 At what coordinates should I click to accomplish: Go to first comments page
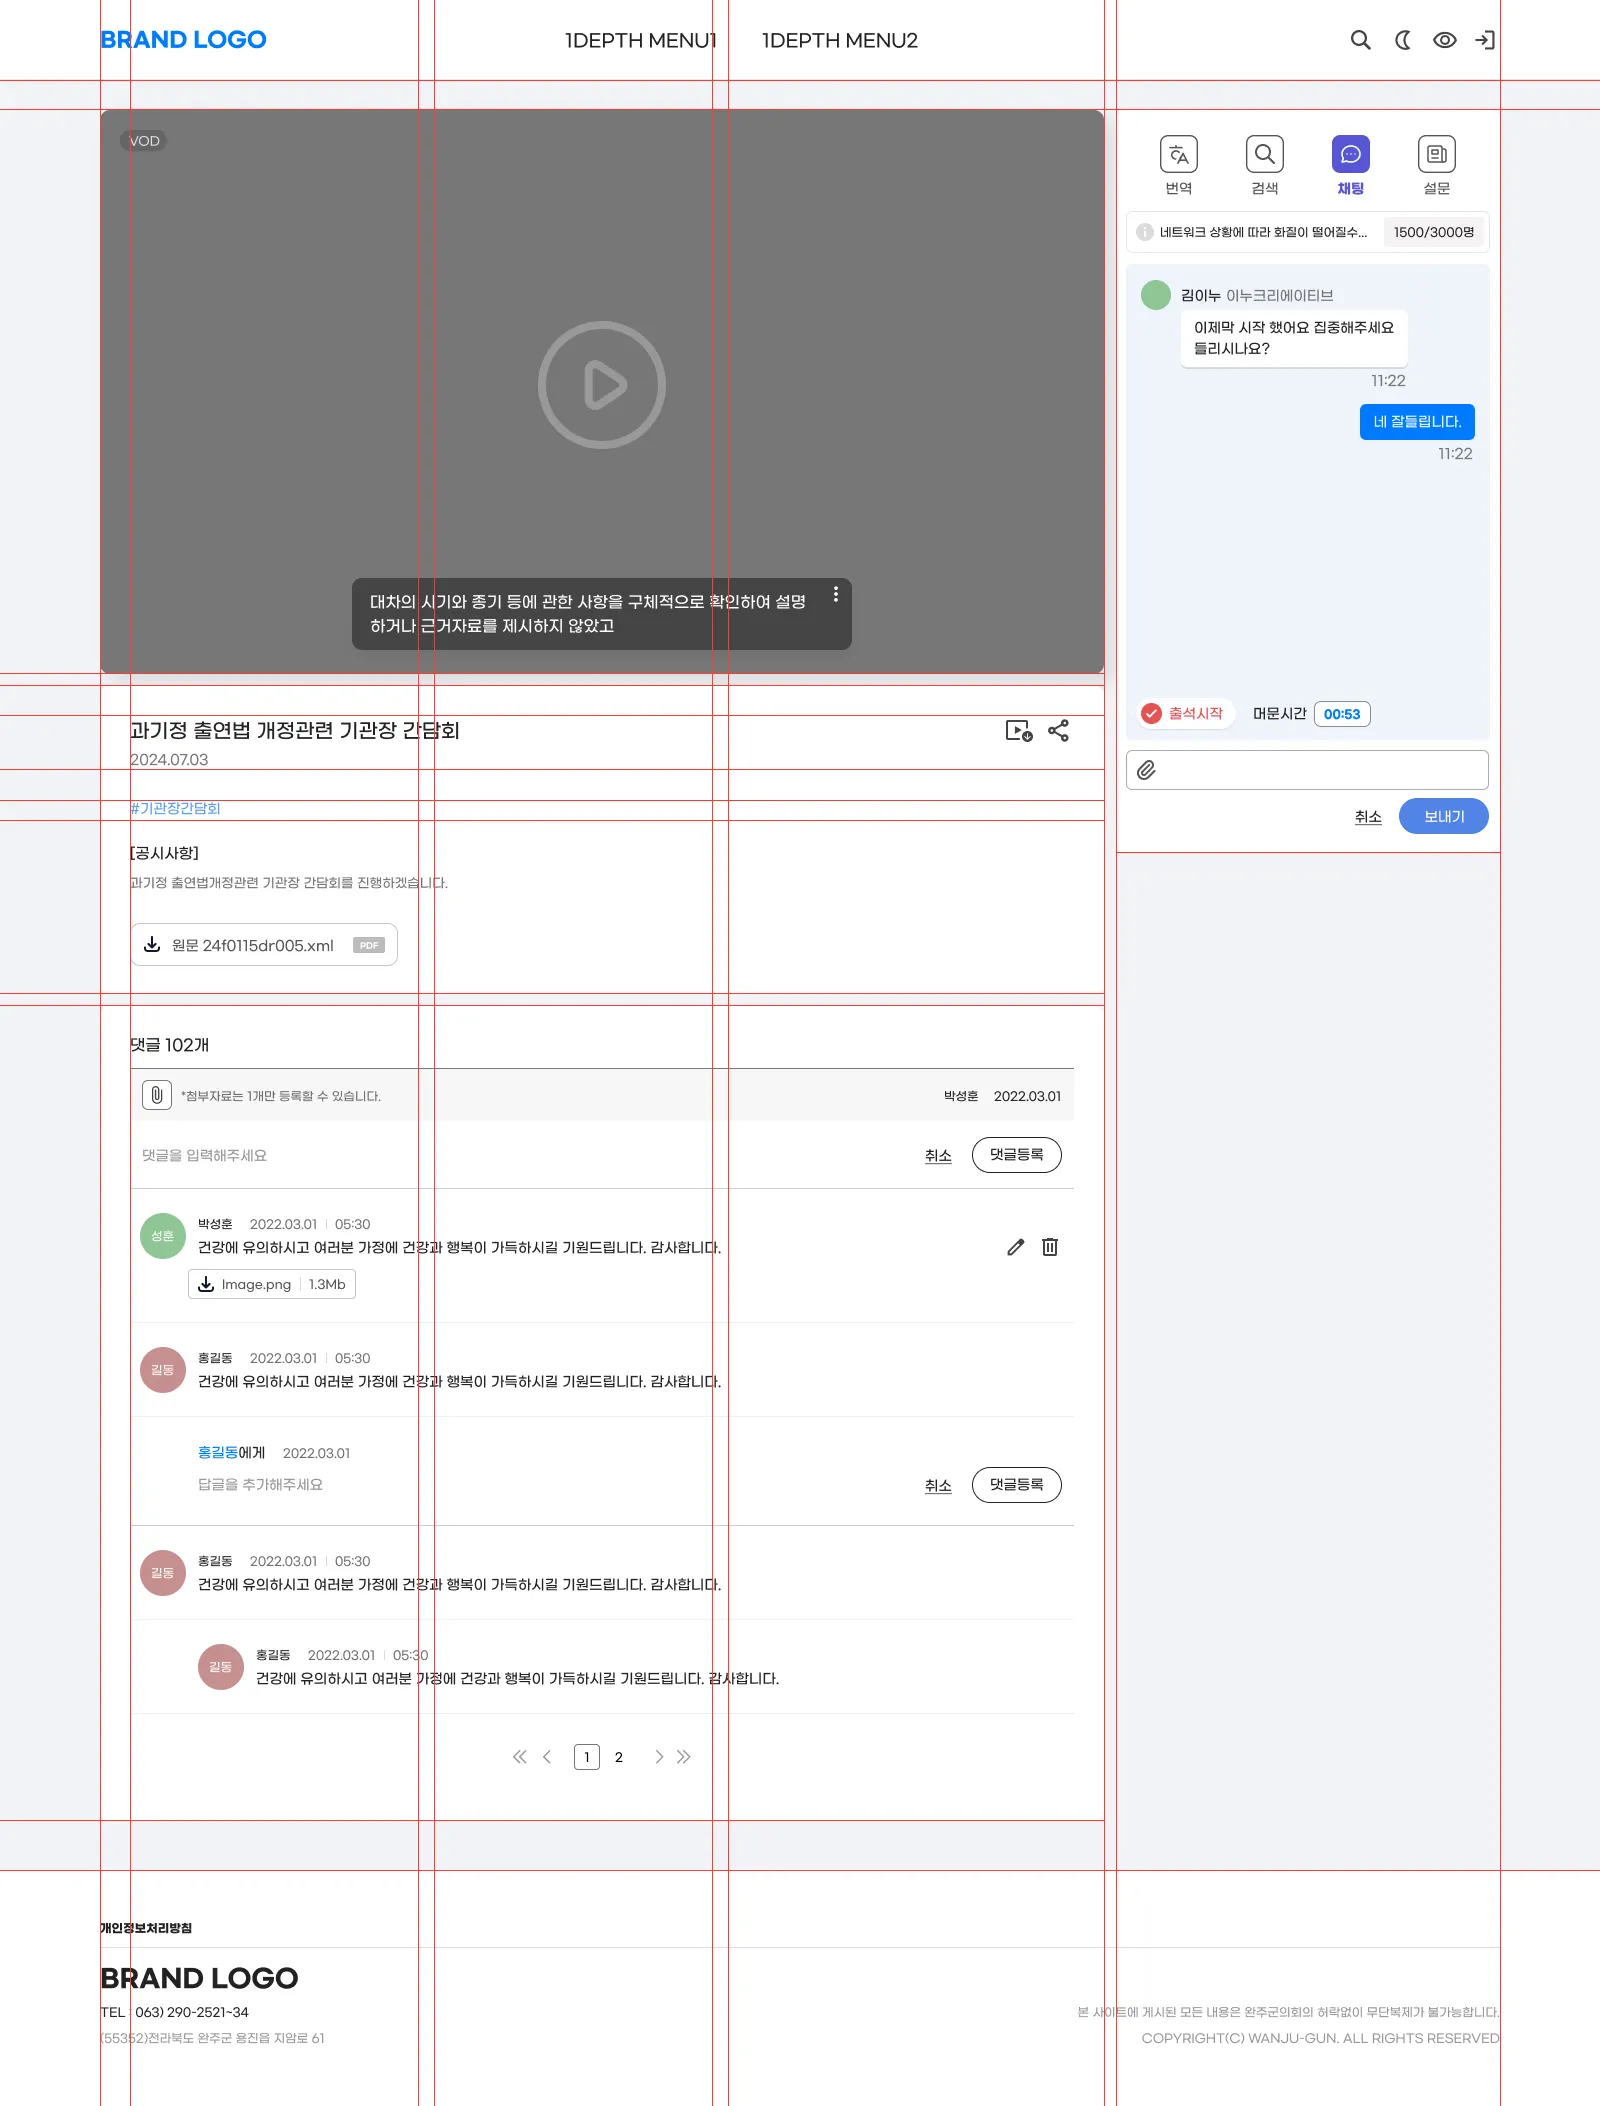tap(520, 1757)
